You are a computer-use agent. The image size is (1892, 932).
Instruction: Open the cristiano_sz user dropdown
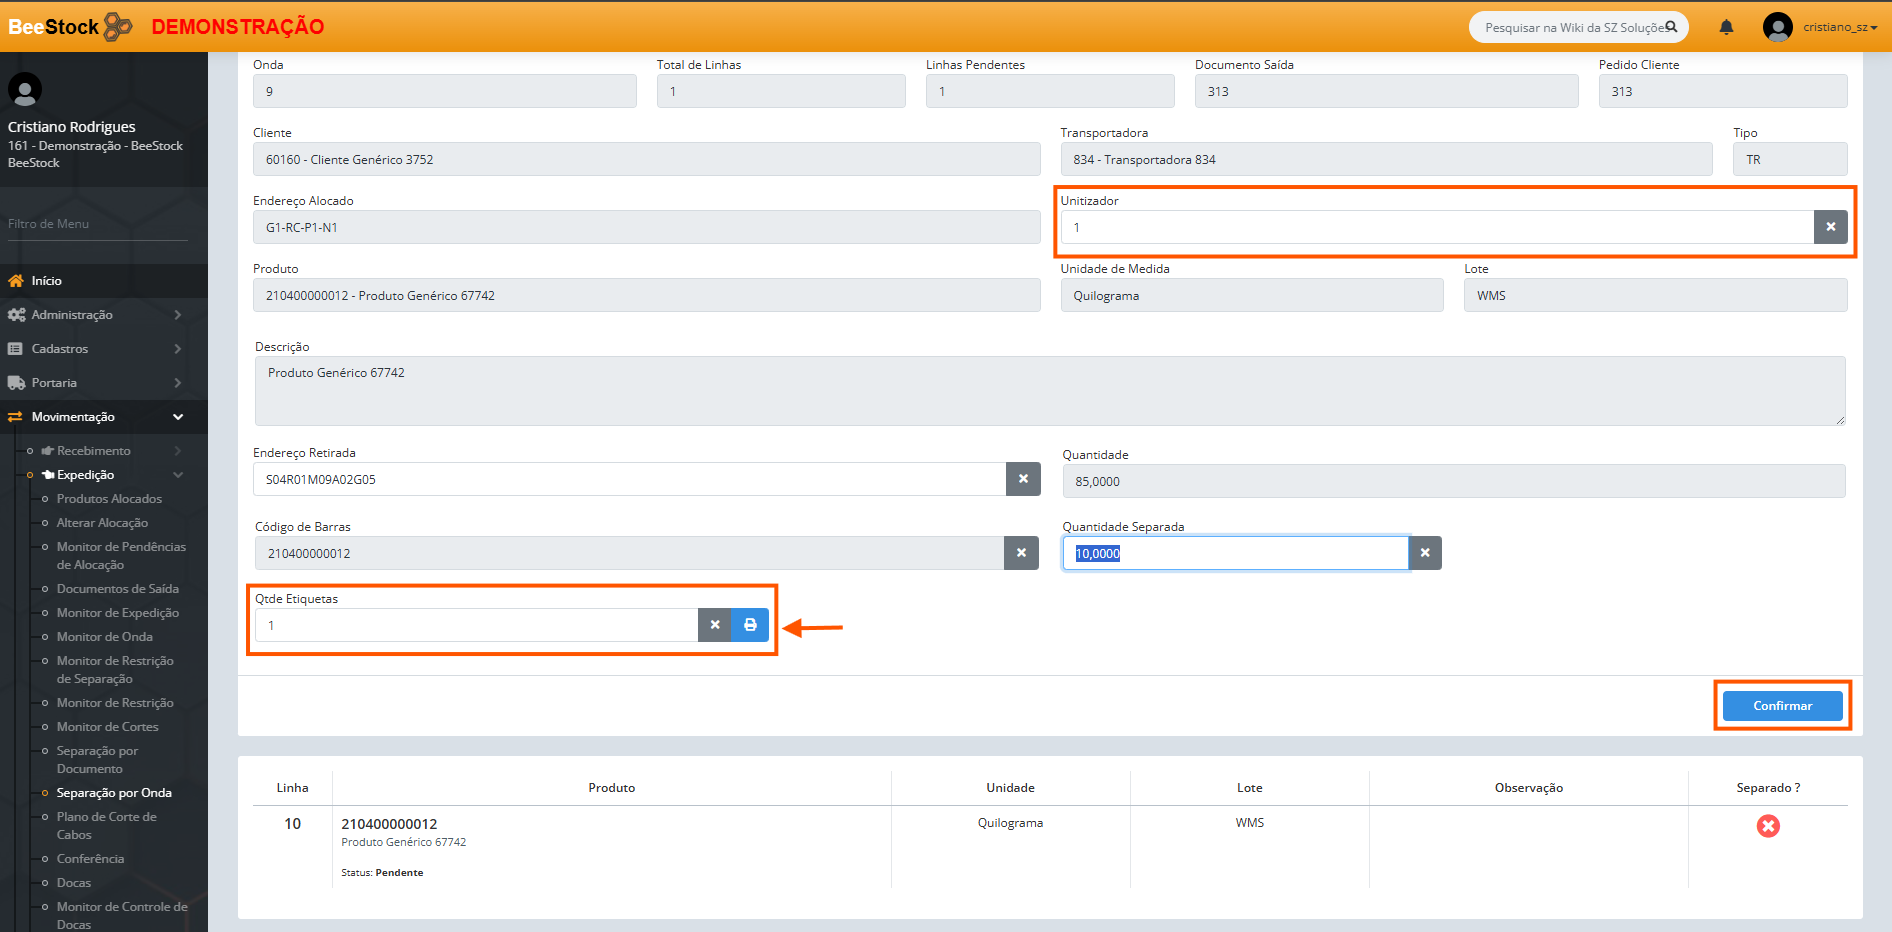pyautogui.click(x=1821, y=27)
